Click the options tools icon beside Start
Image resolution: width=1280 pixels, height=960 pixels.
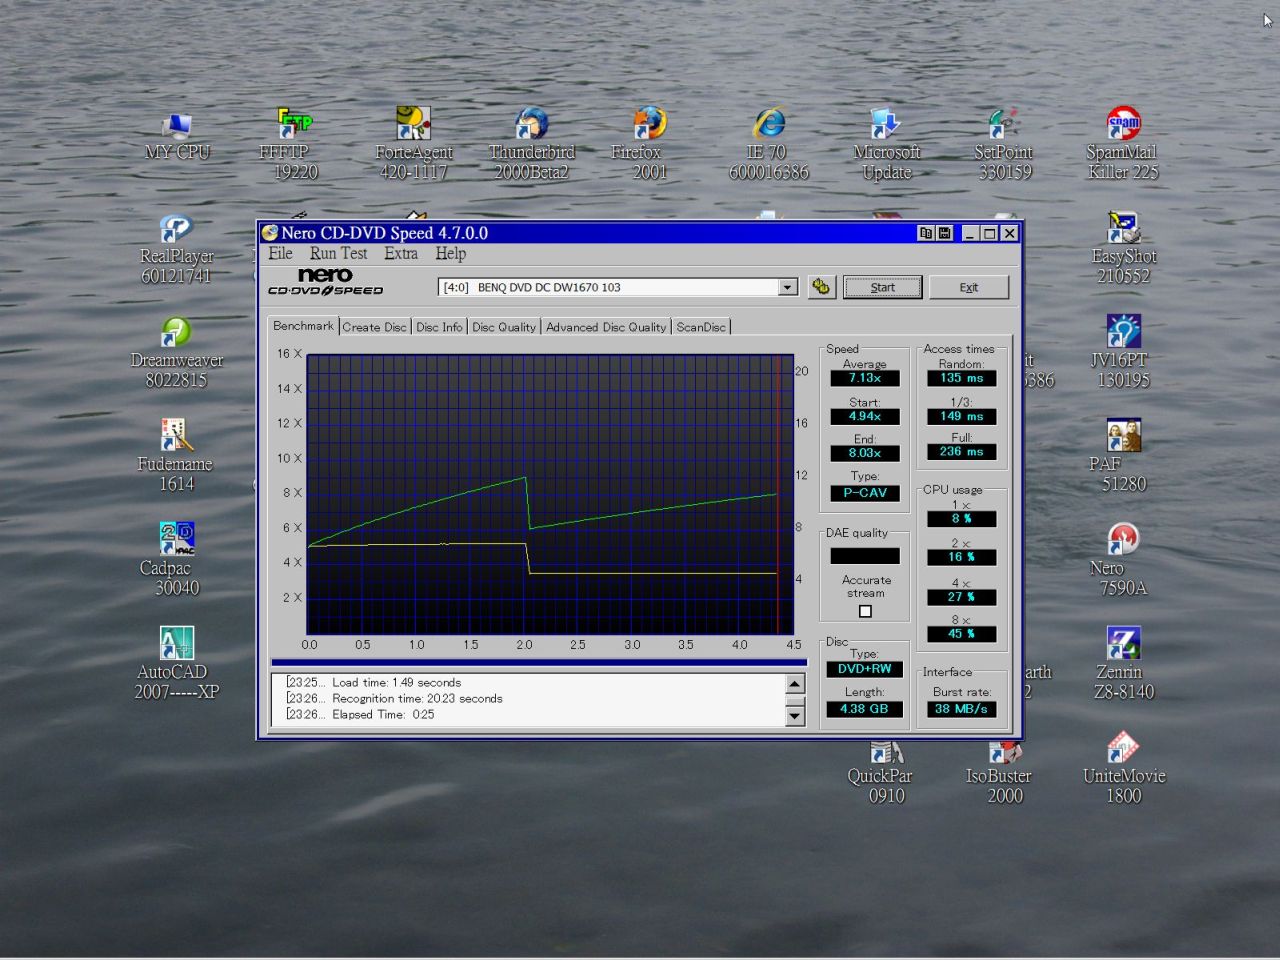821,287
